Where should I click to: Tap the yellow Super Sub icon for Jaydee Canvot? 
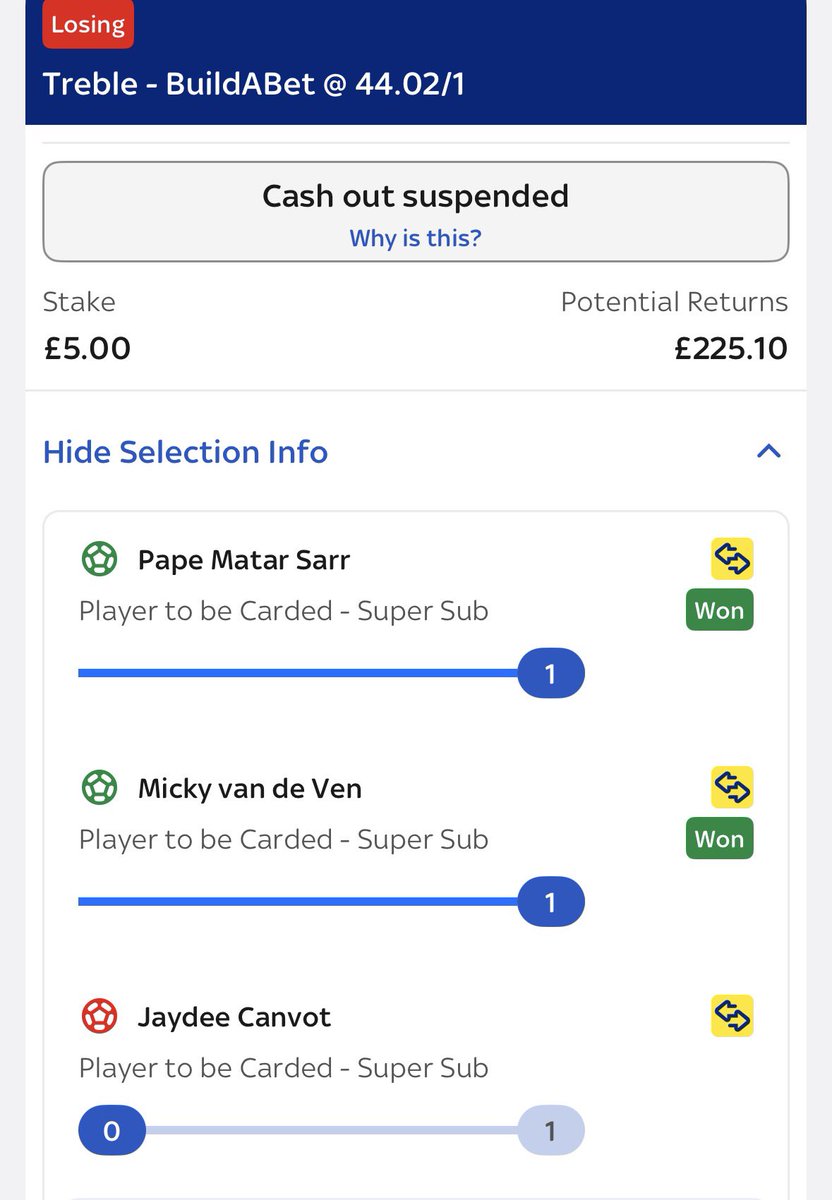[732, 1016]
